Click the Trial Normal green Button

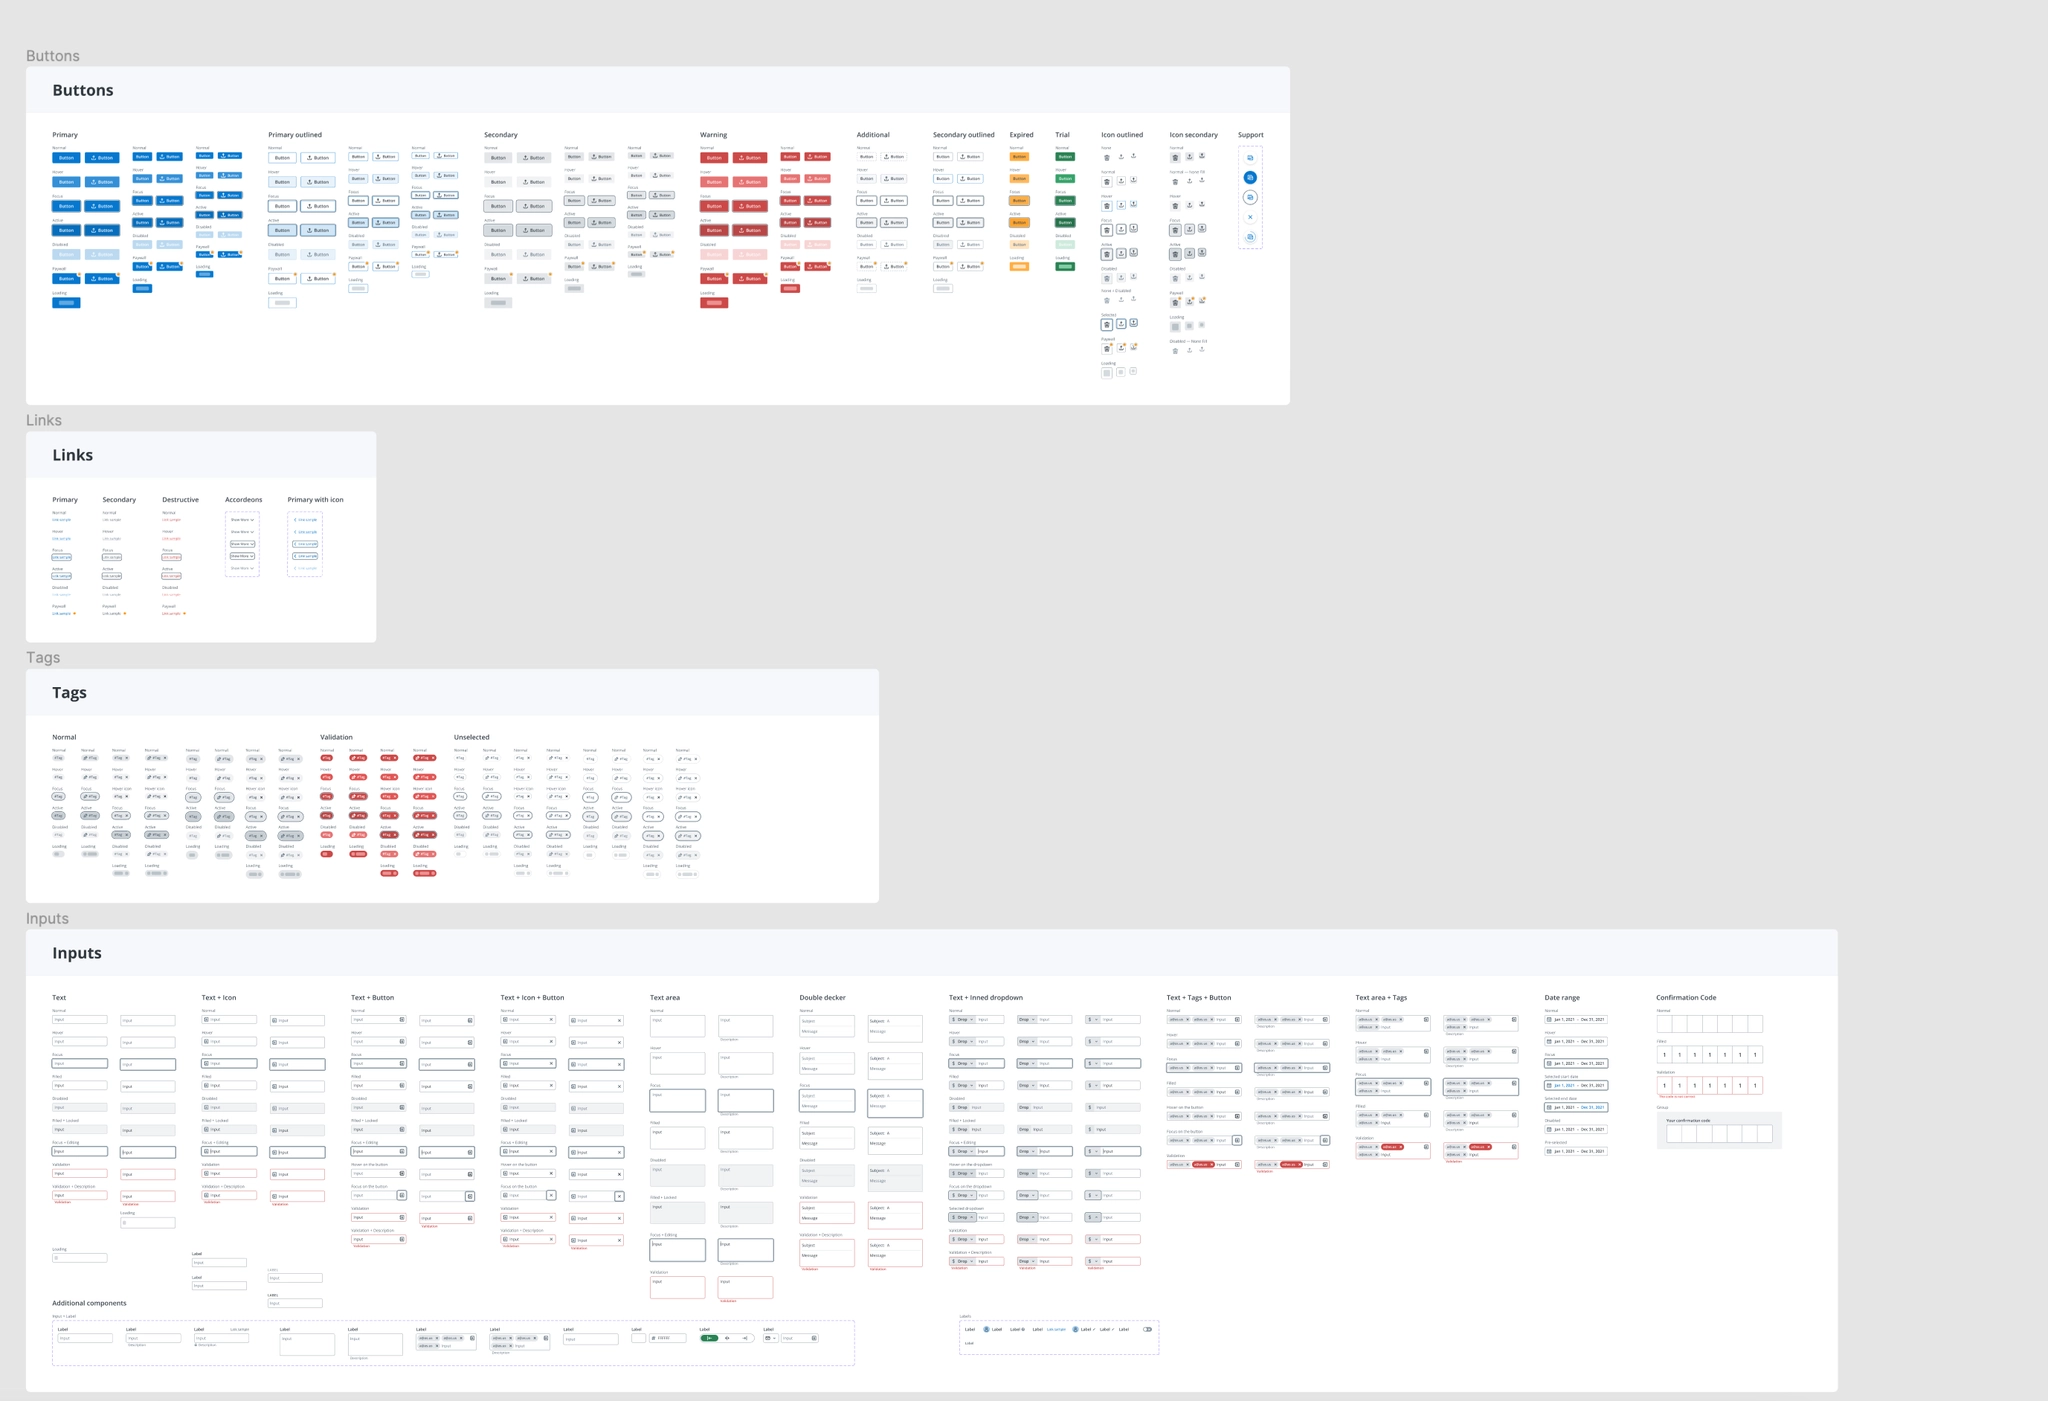pos(1065,157)
